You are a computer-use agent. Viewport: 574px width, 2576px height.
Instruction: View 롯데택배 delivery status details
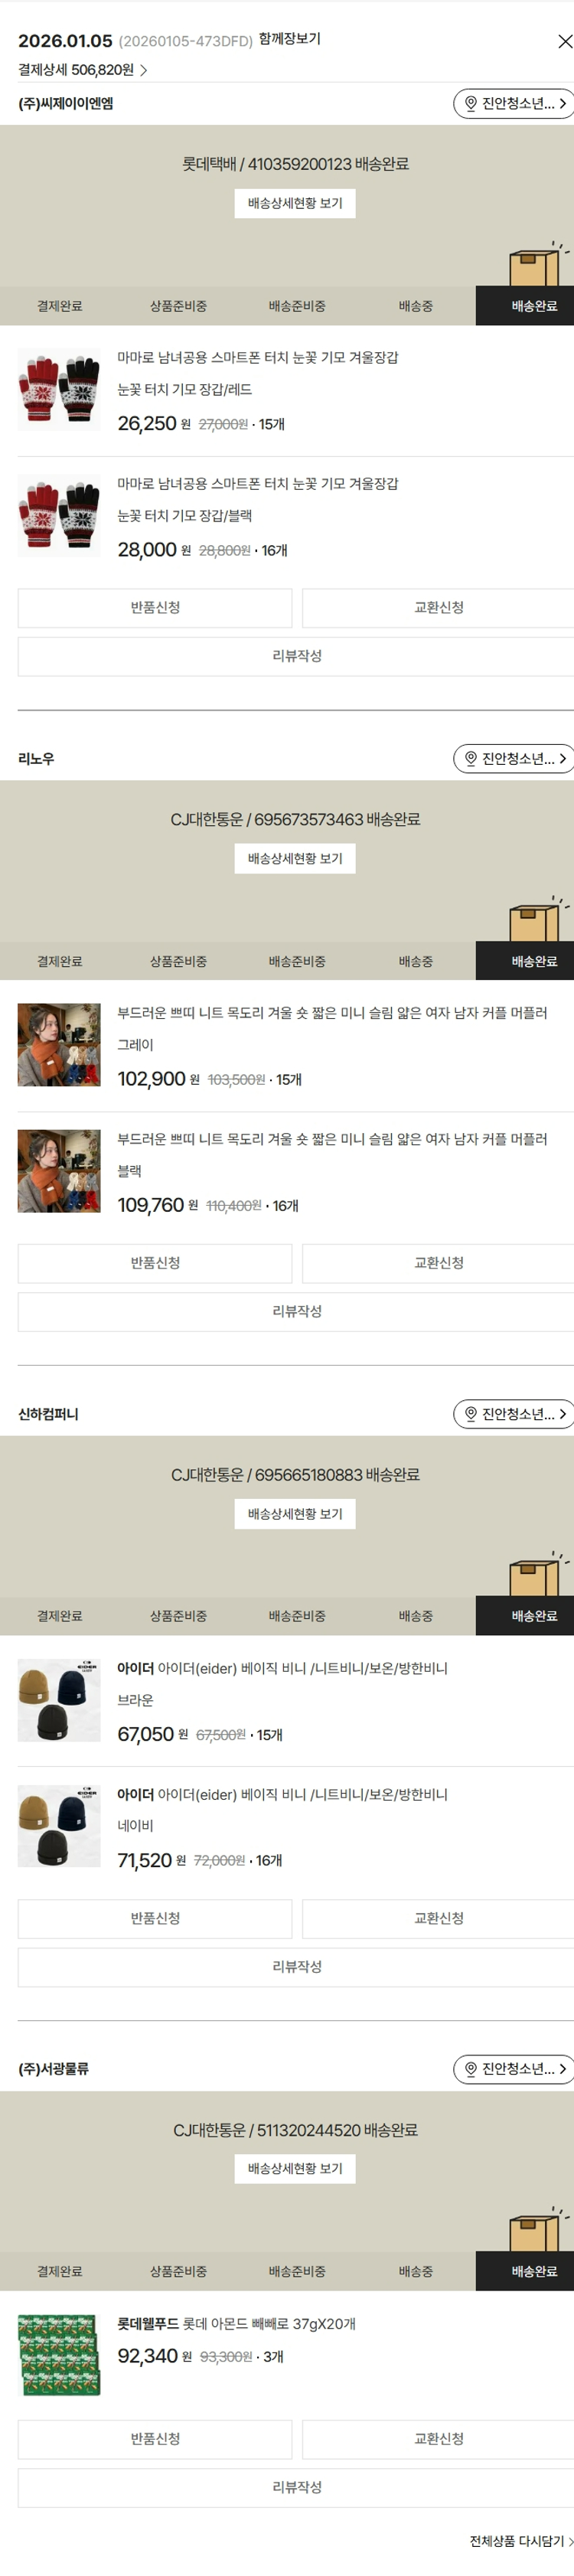(295, 203)
